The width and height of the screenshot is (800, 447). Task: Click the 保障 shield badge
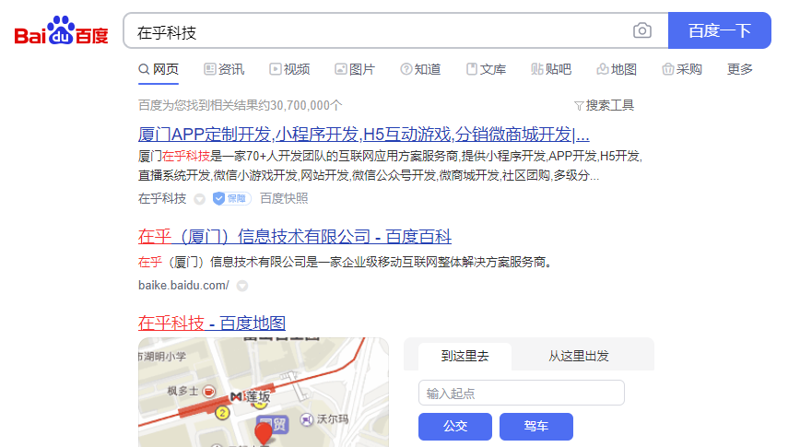tap(232, 198)
